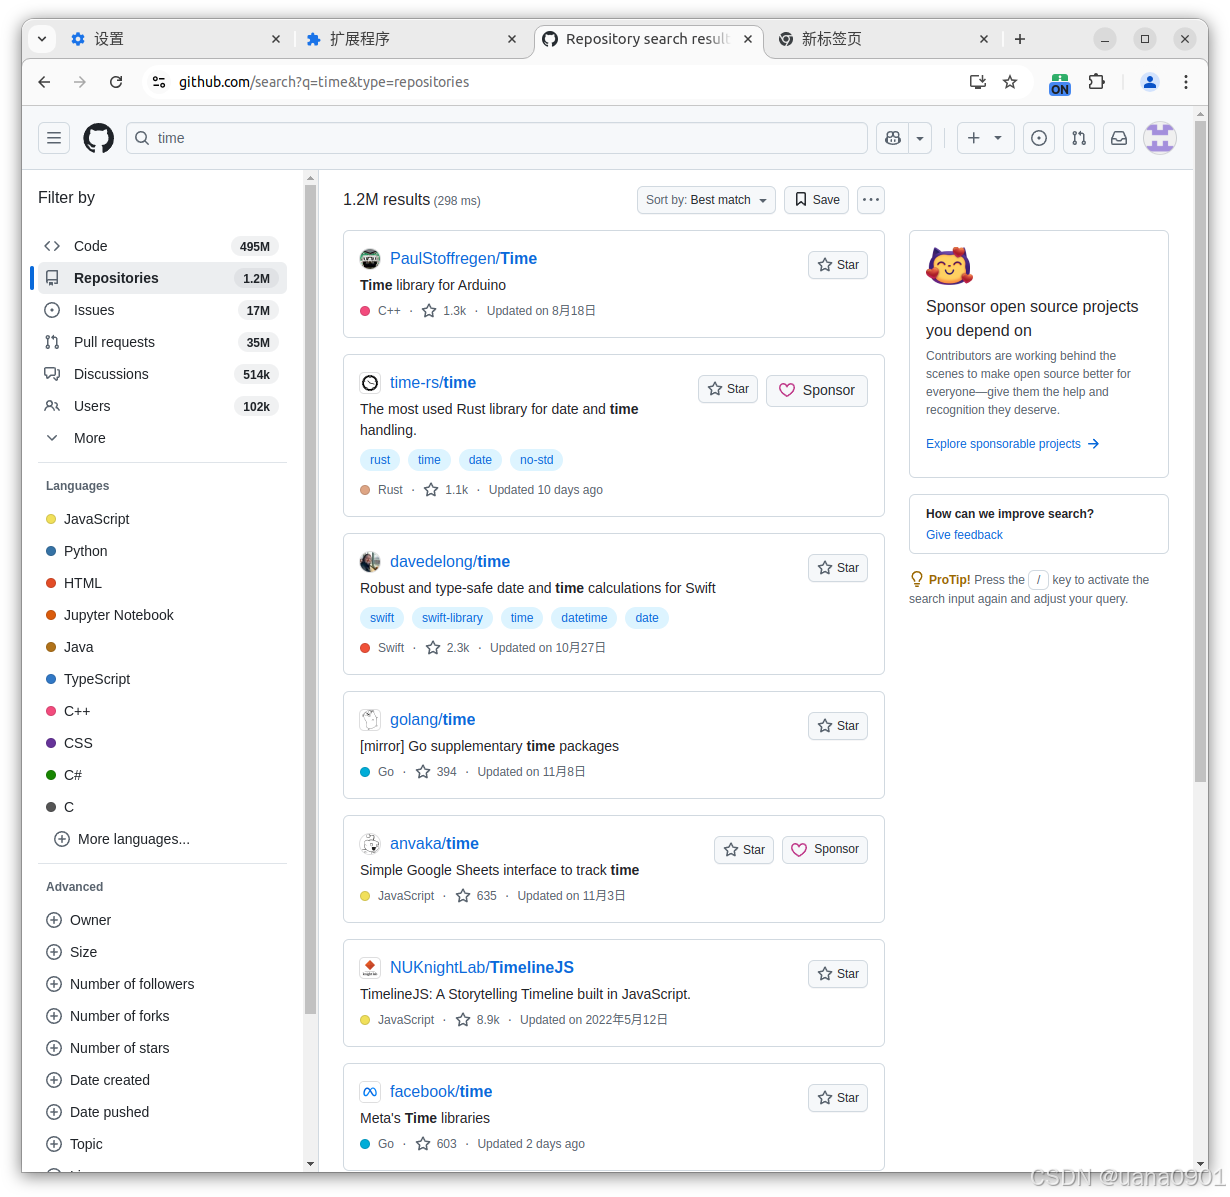This screenshot has width=1230, height=1197.
Task: Click the install app icon in address bar
Action: coord(978,82)
